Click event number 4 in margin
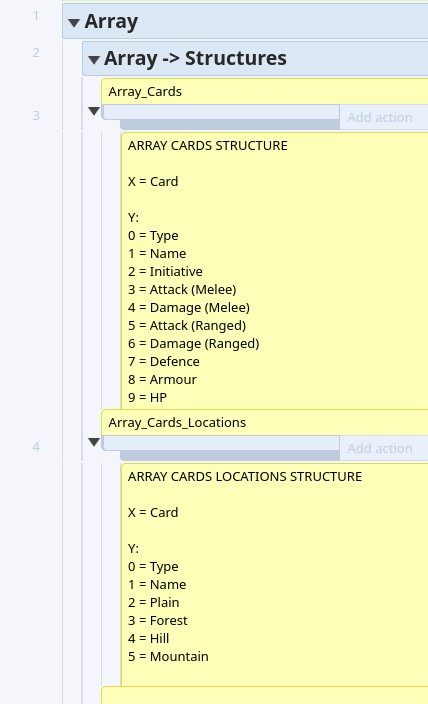 point(36,447)
